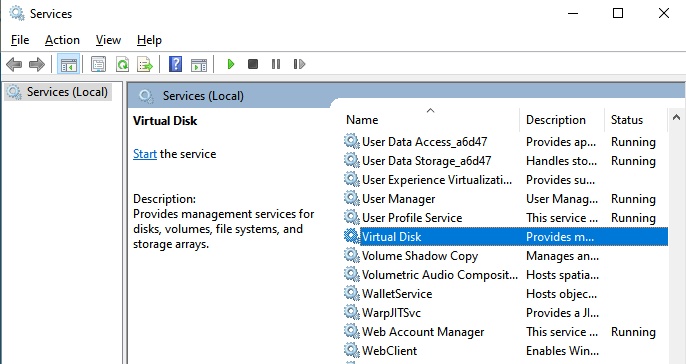Viewport: 686px width, 364px height.
Task: Click Running status of Web Account Manager
Action: click(x=633, y=332)
